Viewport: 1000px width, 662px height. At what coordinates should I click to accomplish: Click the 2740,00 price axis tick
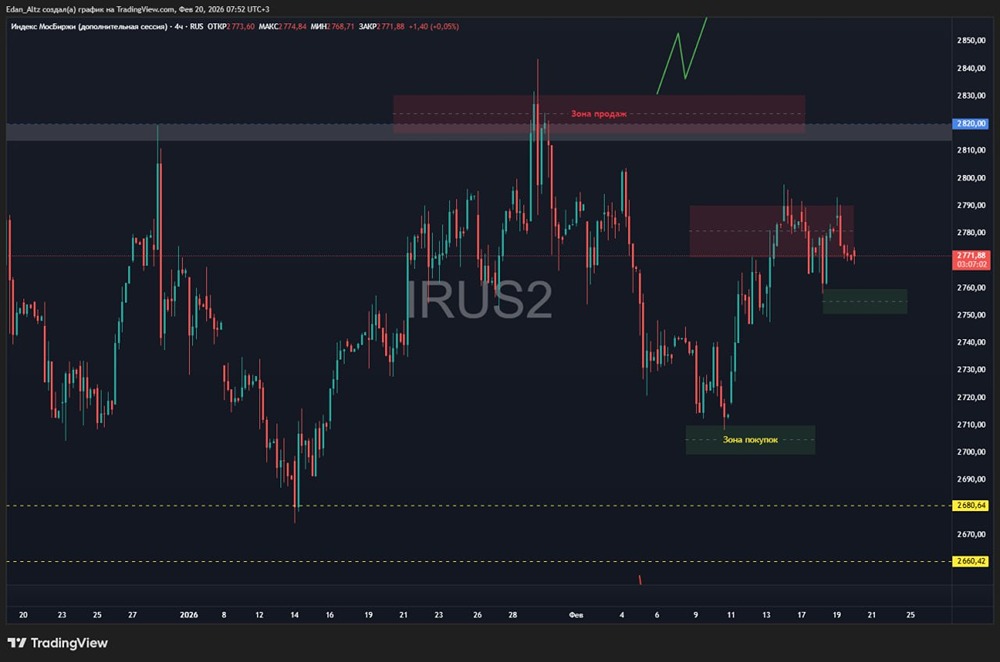(x=971, y=342)
